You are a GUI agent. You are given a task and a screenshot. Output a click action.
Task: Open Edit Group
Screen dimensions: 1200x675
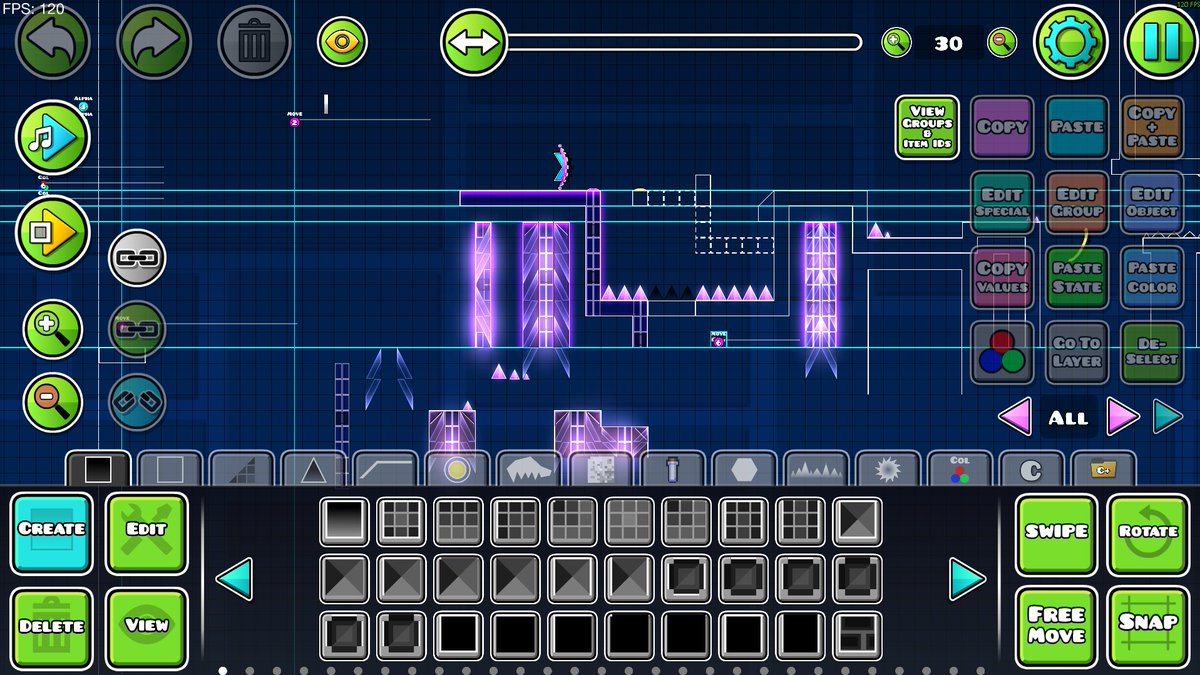pyautogui.click(x=1077, y=202)
